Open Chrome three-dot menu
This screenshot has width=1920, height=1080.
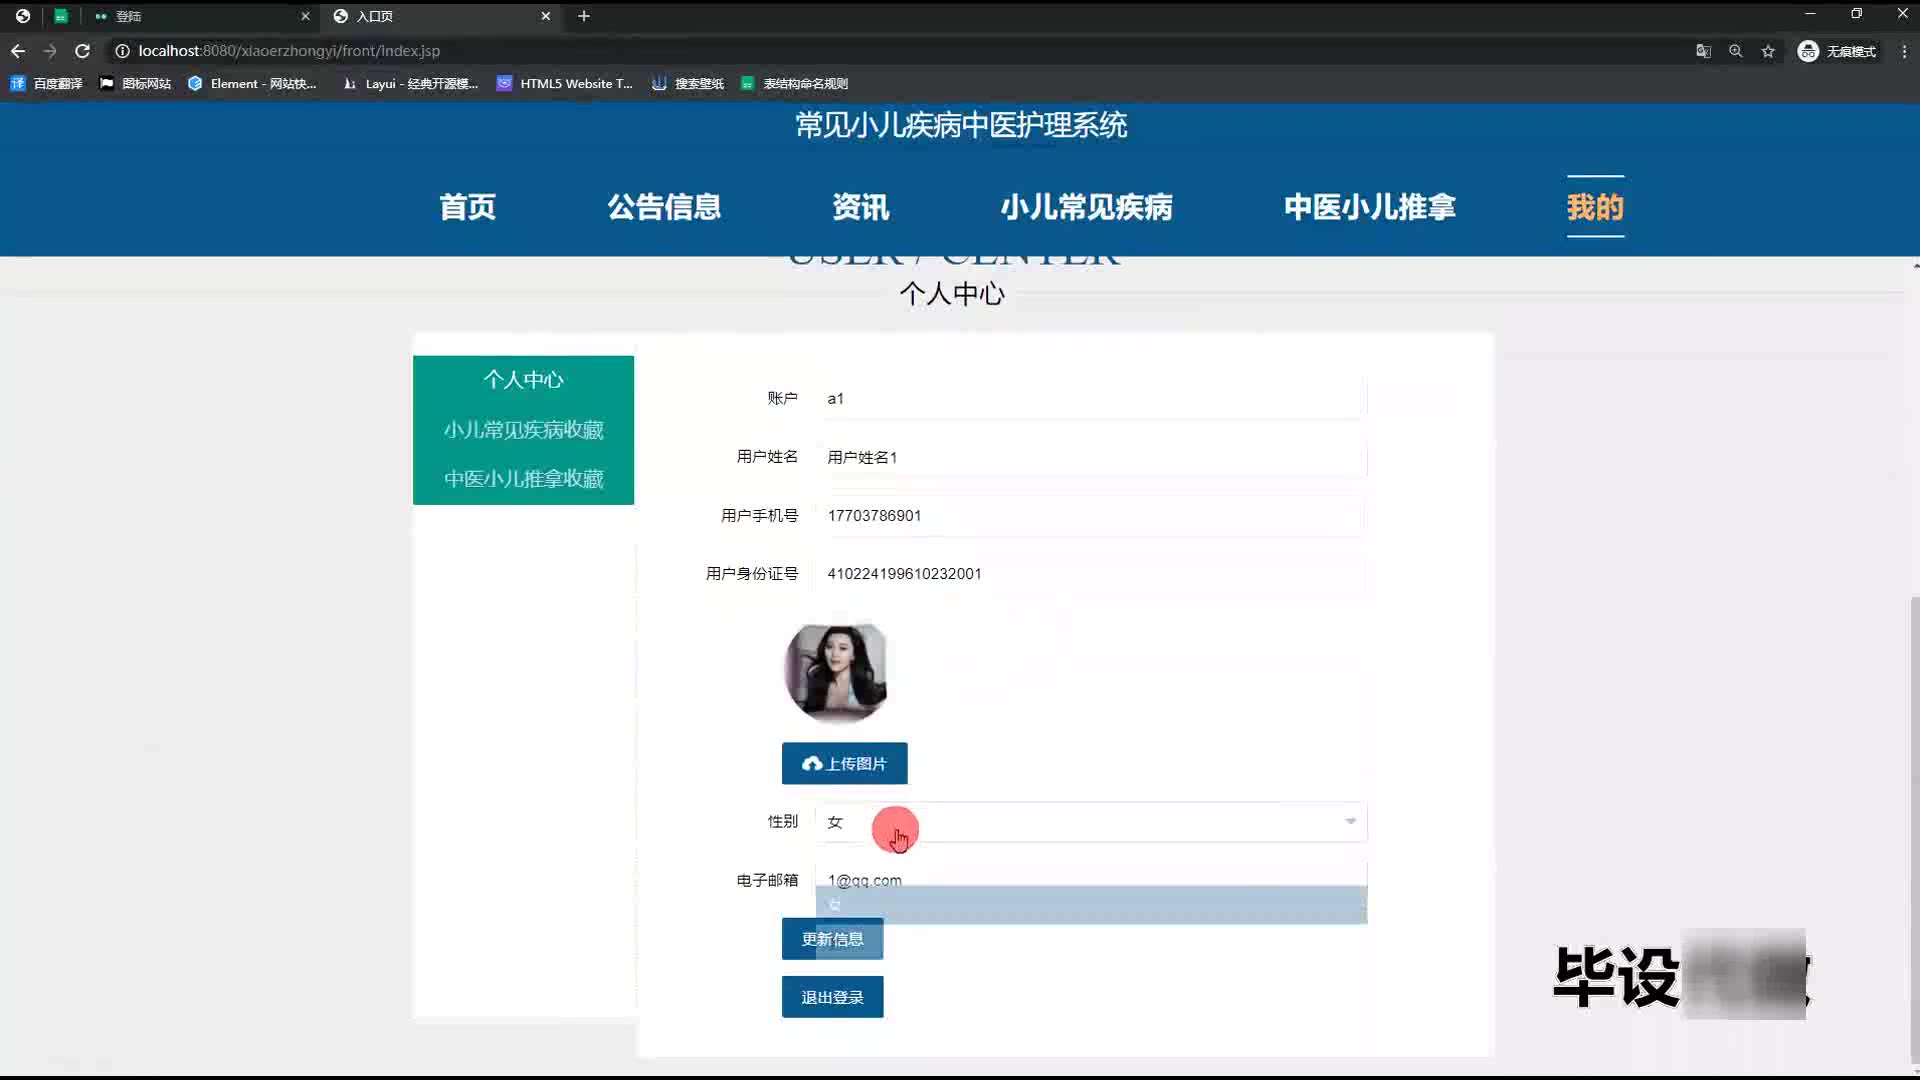pos(1904,51)
